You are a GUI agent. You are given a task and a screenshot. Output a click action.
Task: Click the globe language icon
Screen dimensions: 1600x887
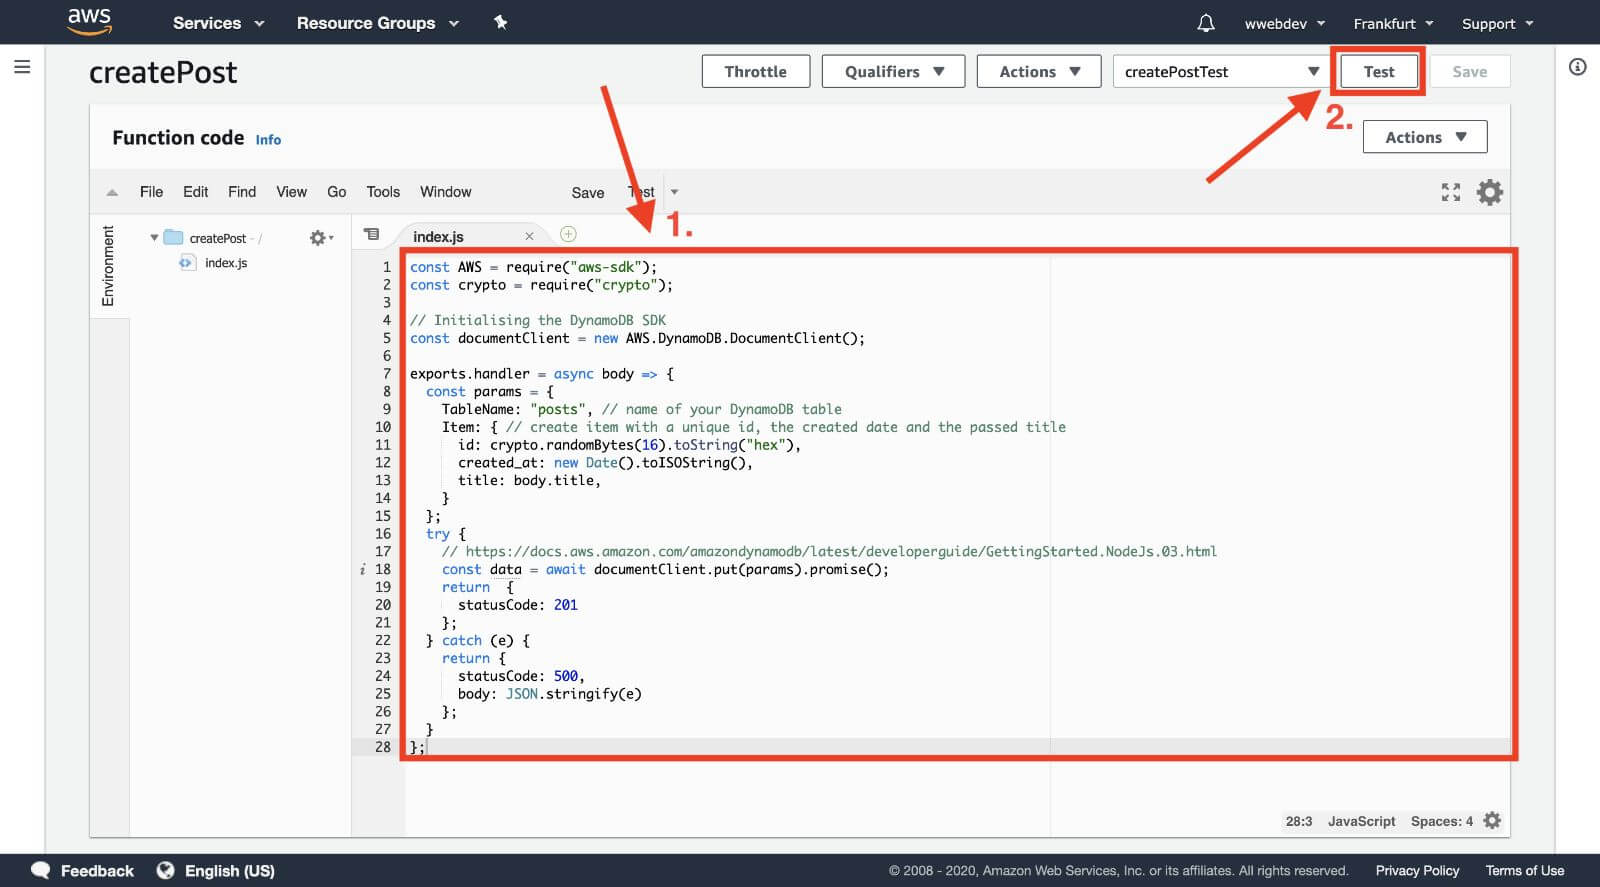(165, 870)
